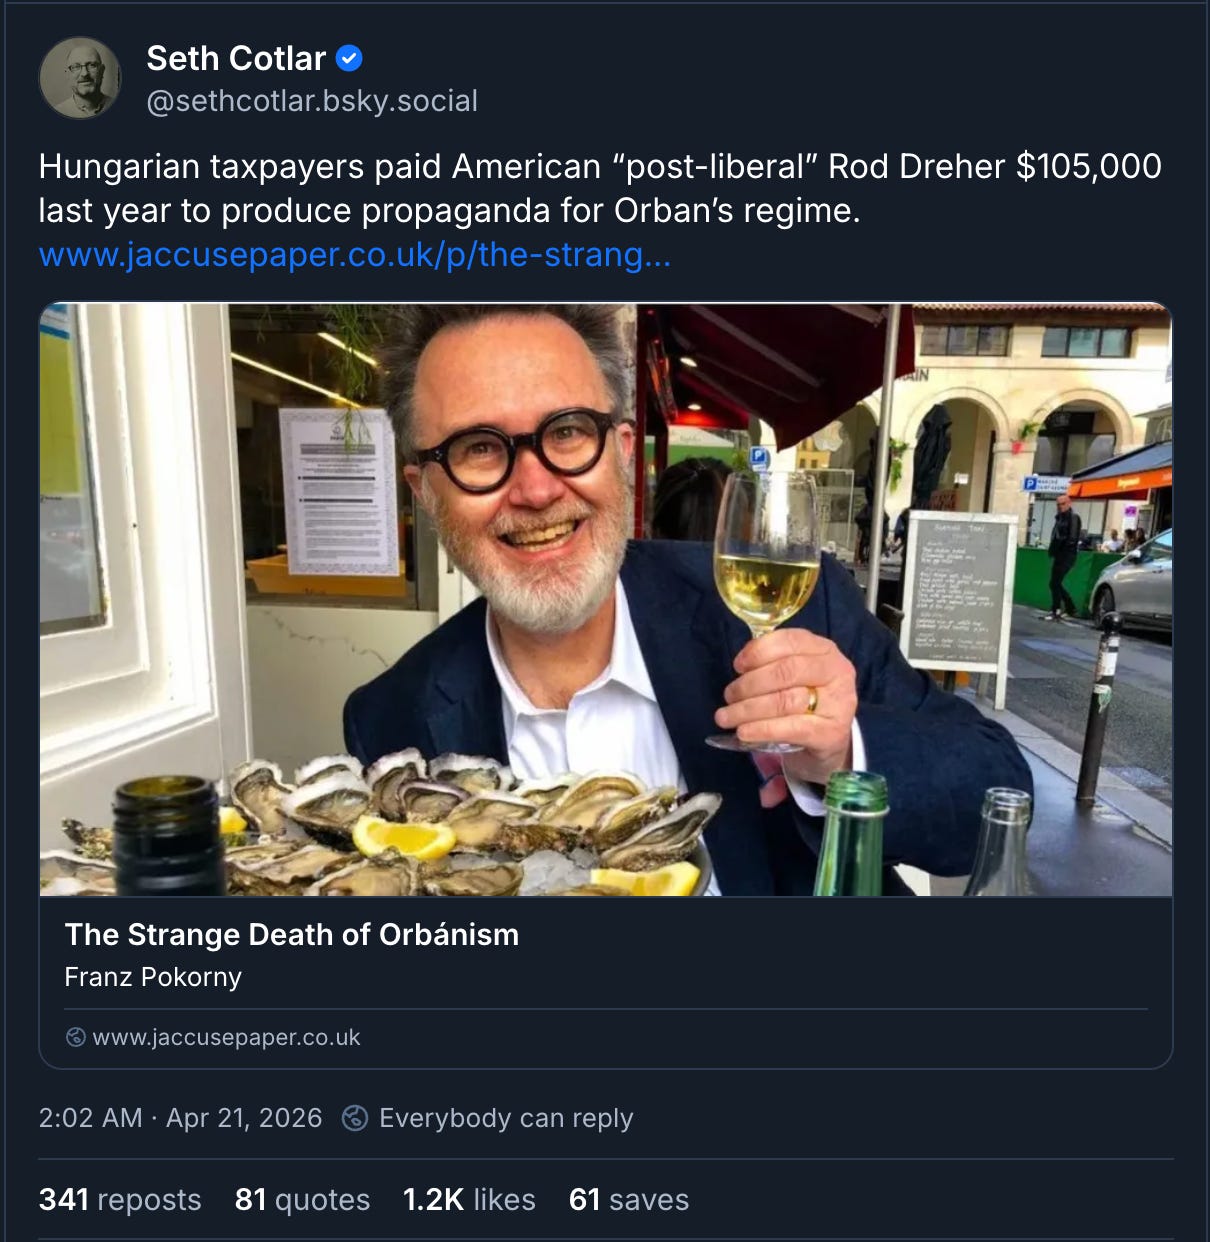Click the blue verified badge next to Seth Cotlar
Viewport: 1210px width, 1242px height.
pyautogui.click(x=349, y=58)
